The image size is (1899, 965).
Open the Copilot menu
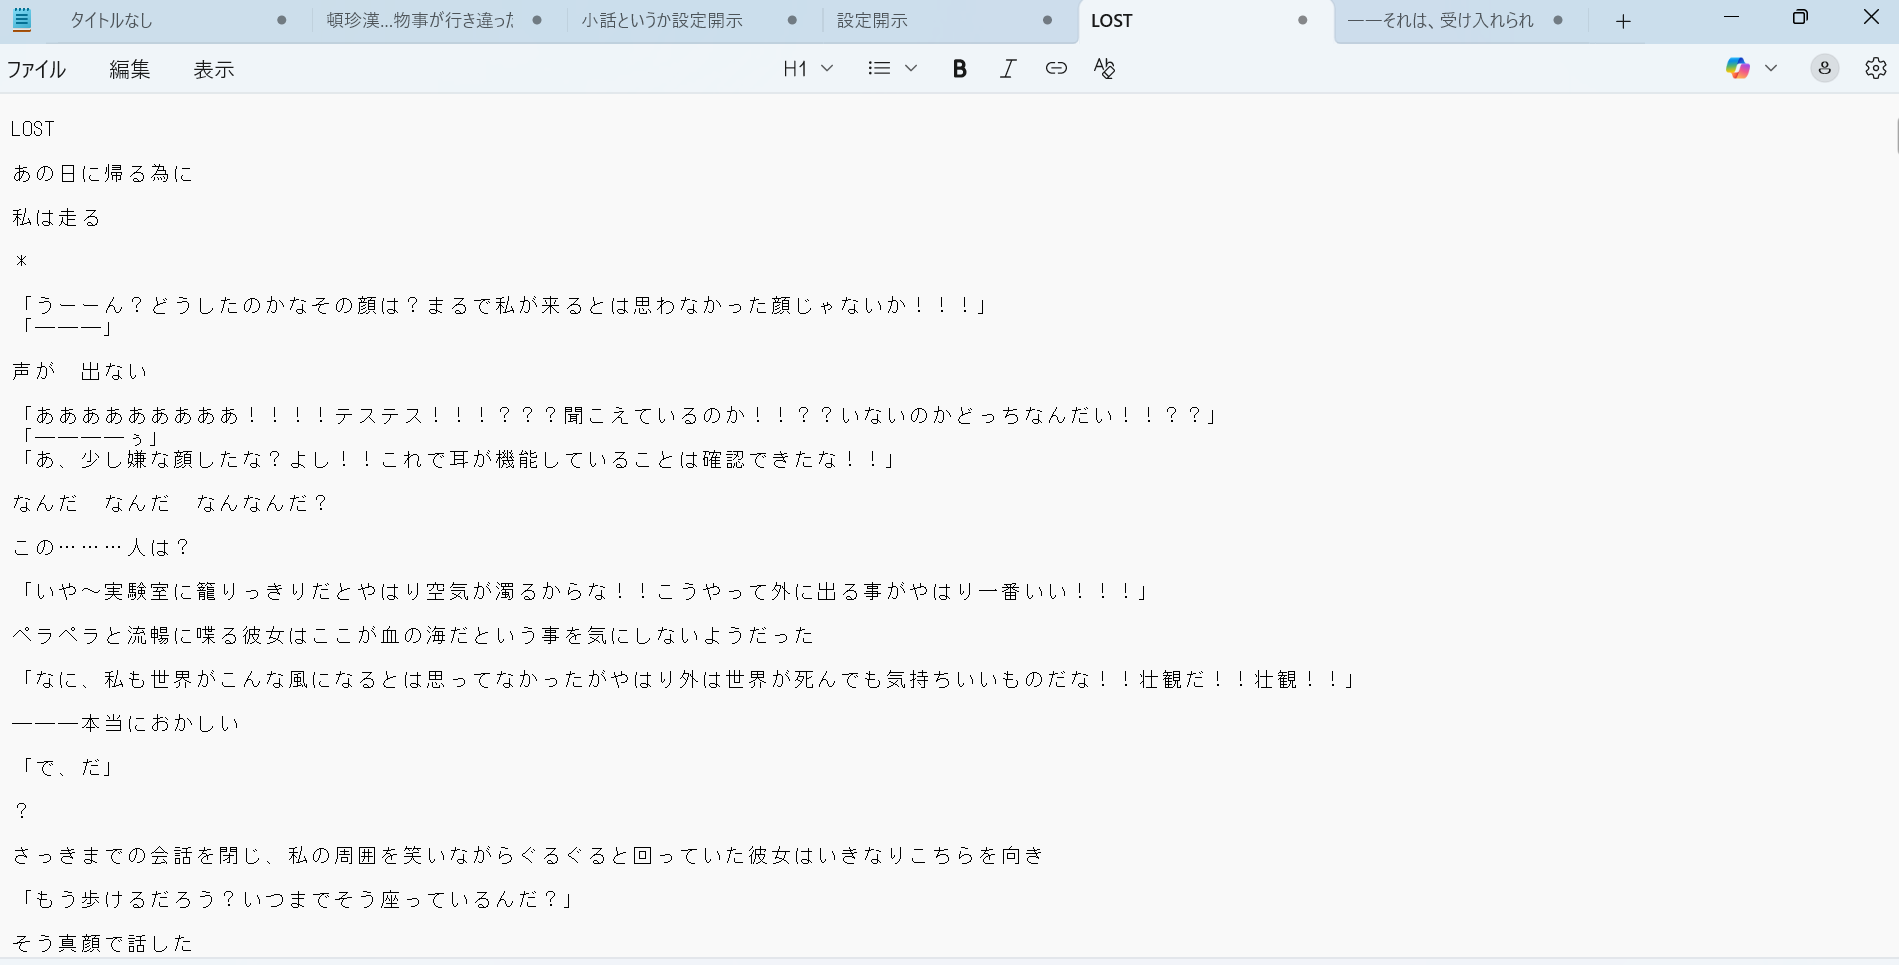click(x=1738, y=68)
